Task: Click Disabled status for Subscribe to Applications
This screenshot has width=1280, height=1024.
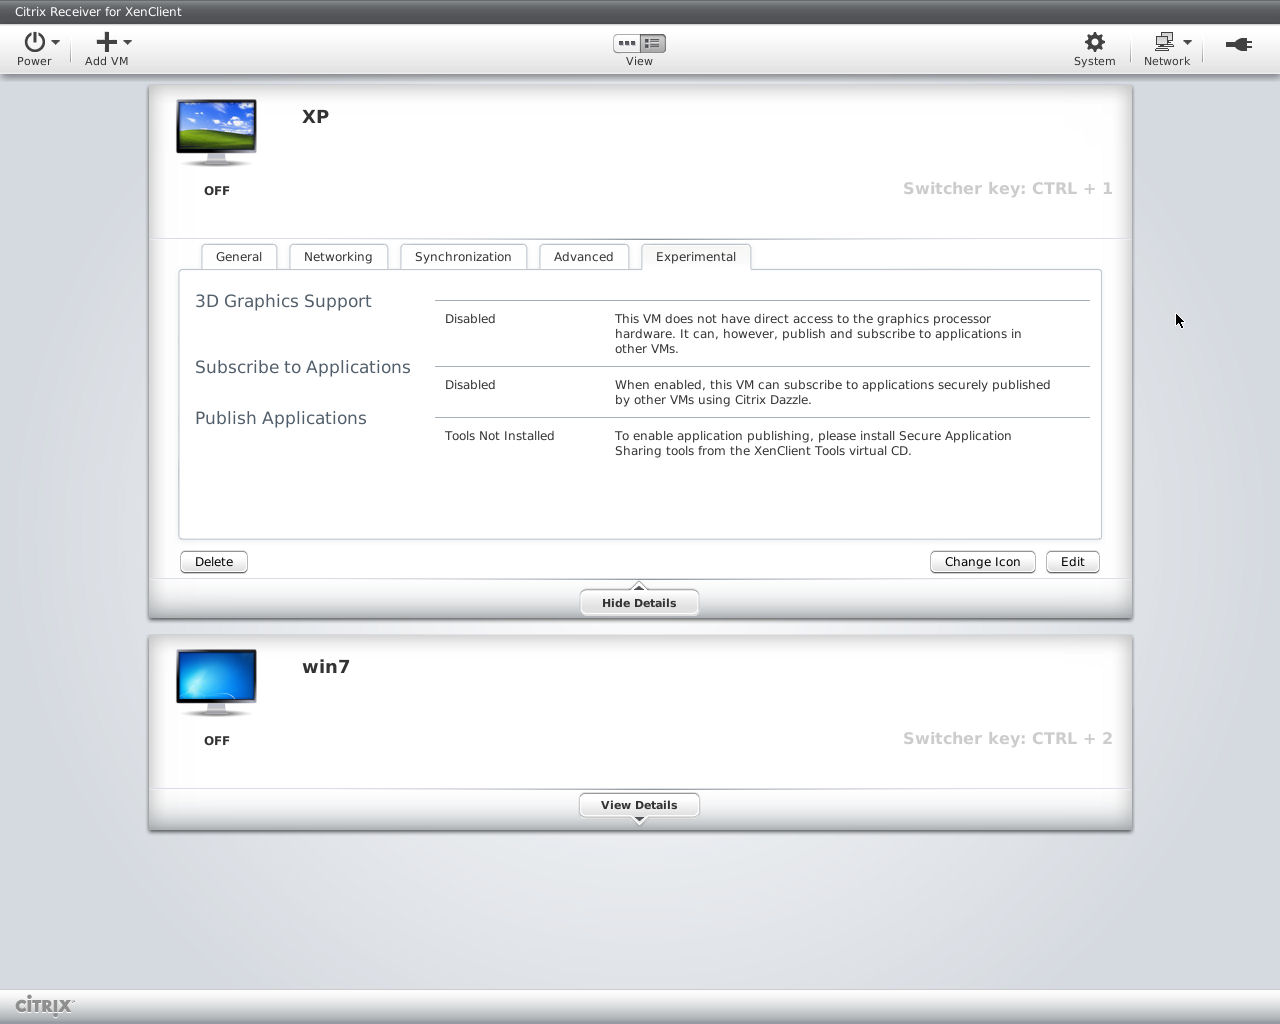Action: coord(470,385)
